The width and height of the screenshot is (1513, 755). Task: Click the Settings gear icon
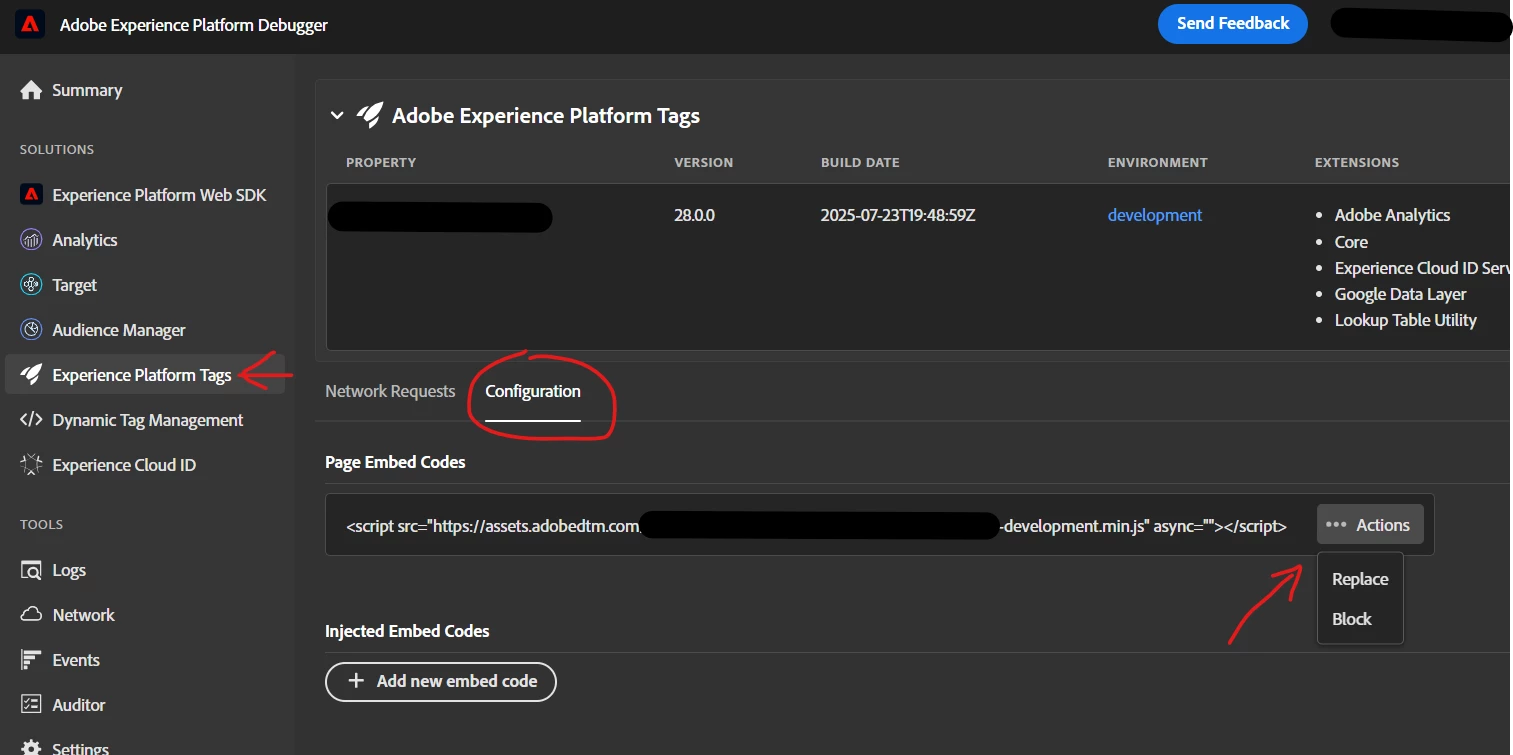click(31, 748)
